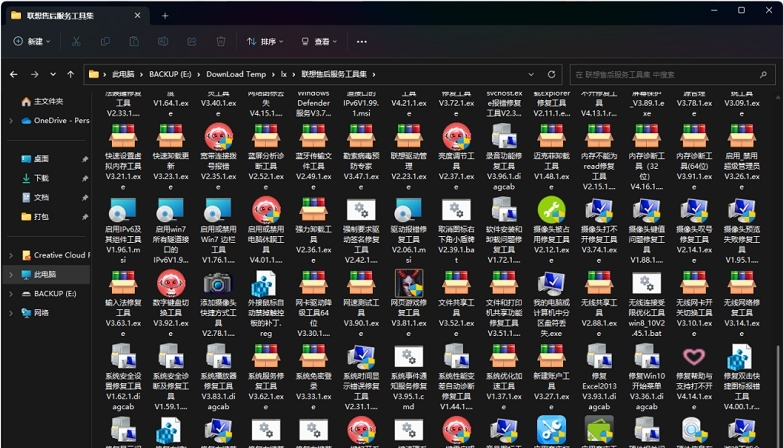Expand the 网络 (Network) tree node chevron
This screenshot has width=783, height=448.
coord(12,313)
